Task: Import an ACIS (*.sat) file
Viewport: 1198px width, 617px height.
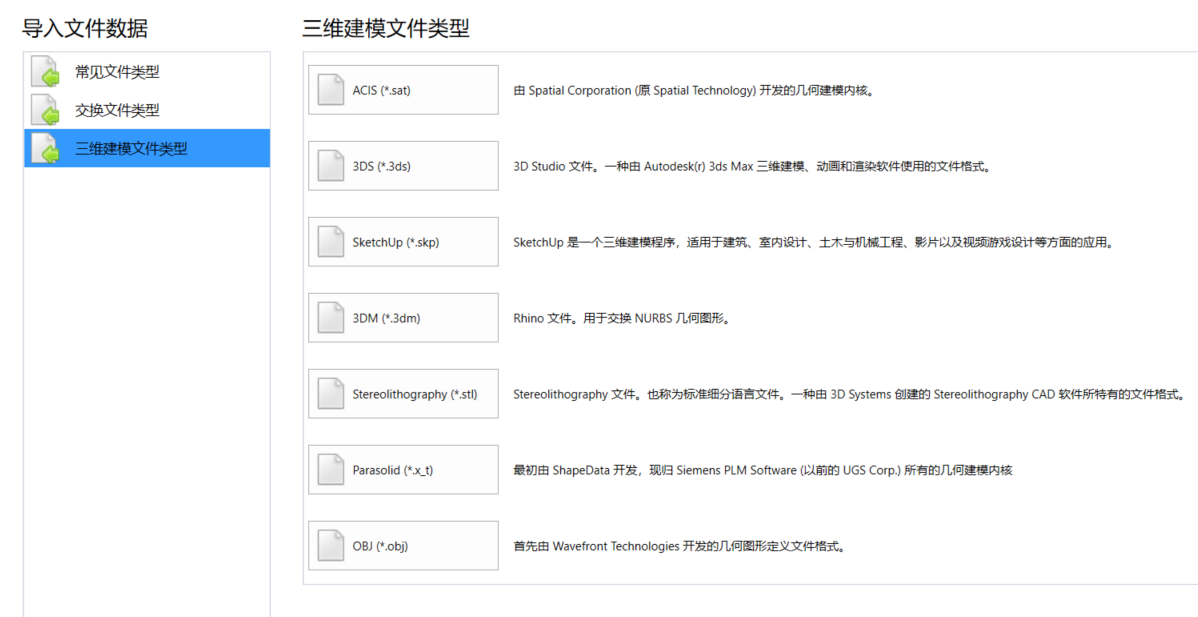Action: (403, 90)
